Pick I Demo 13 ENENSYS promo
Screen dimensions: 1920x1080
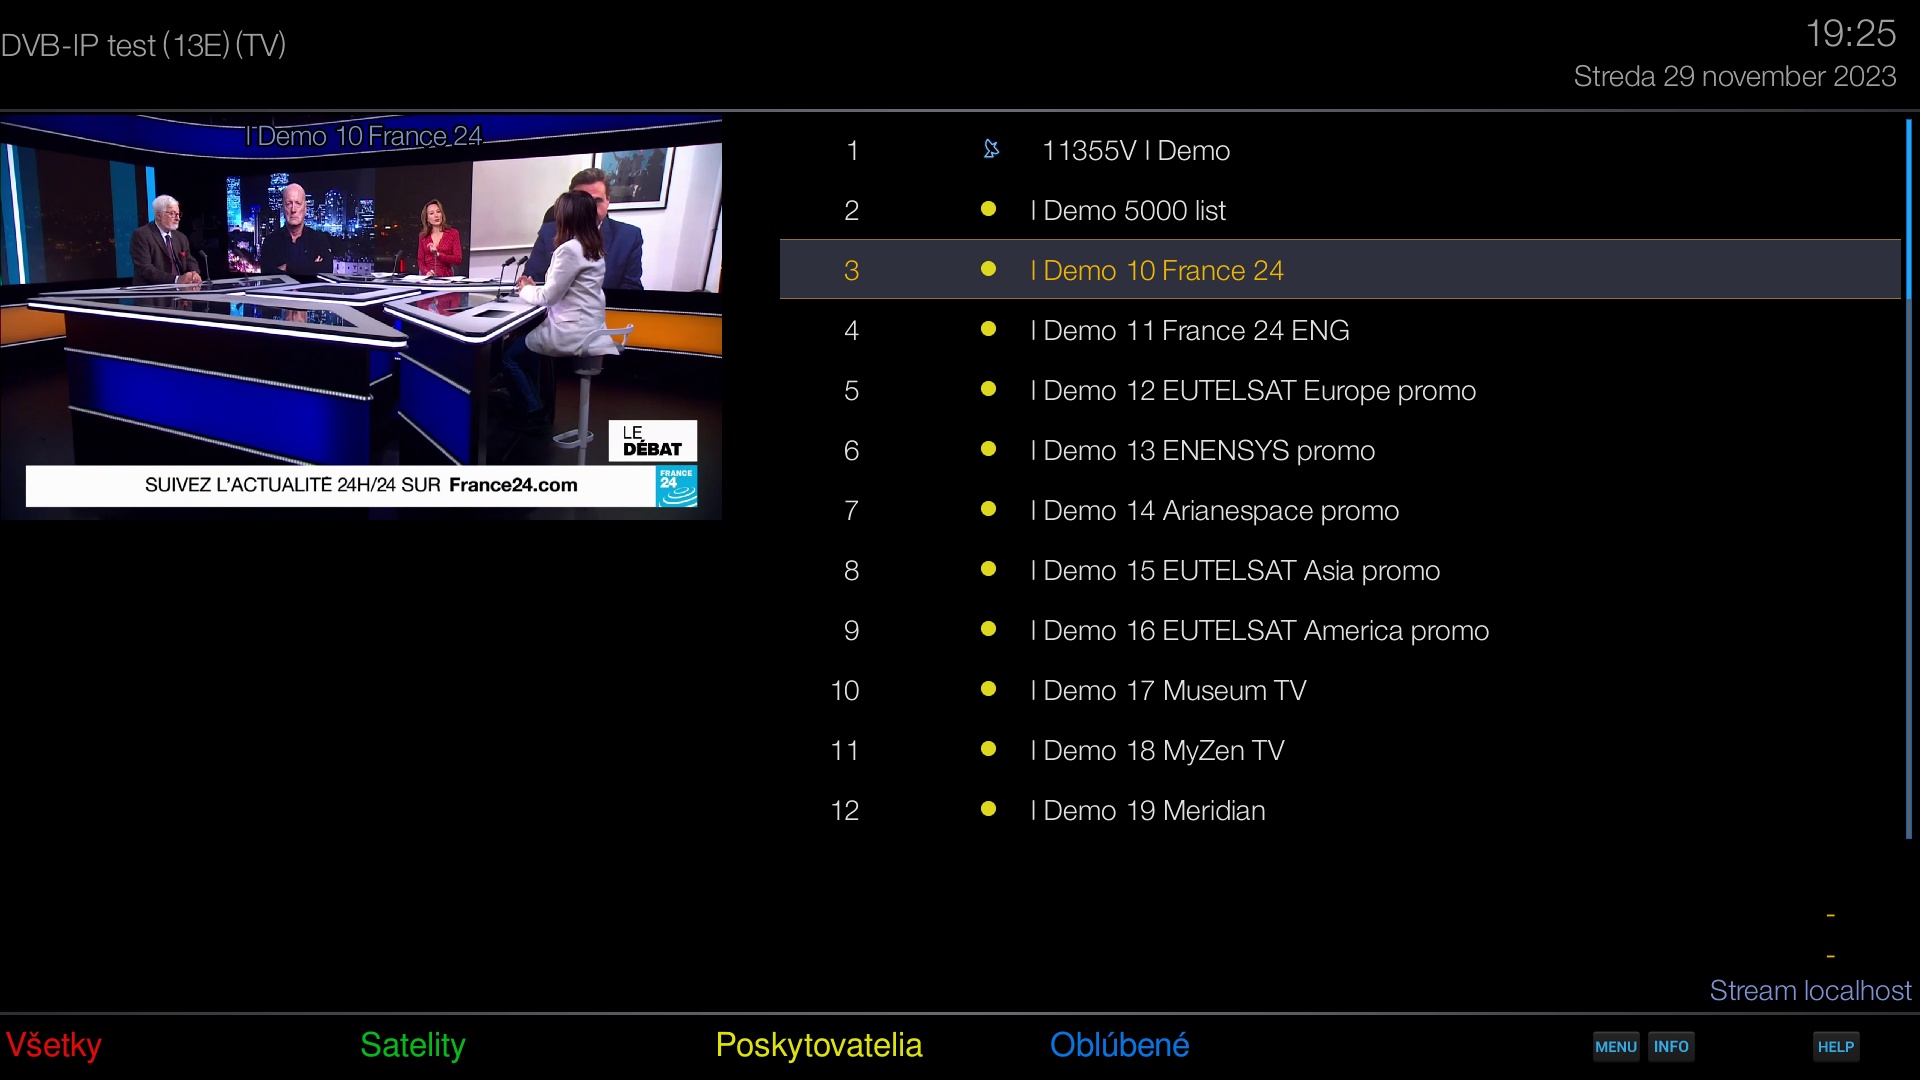click(x=1340, y=450)
